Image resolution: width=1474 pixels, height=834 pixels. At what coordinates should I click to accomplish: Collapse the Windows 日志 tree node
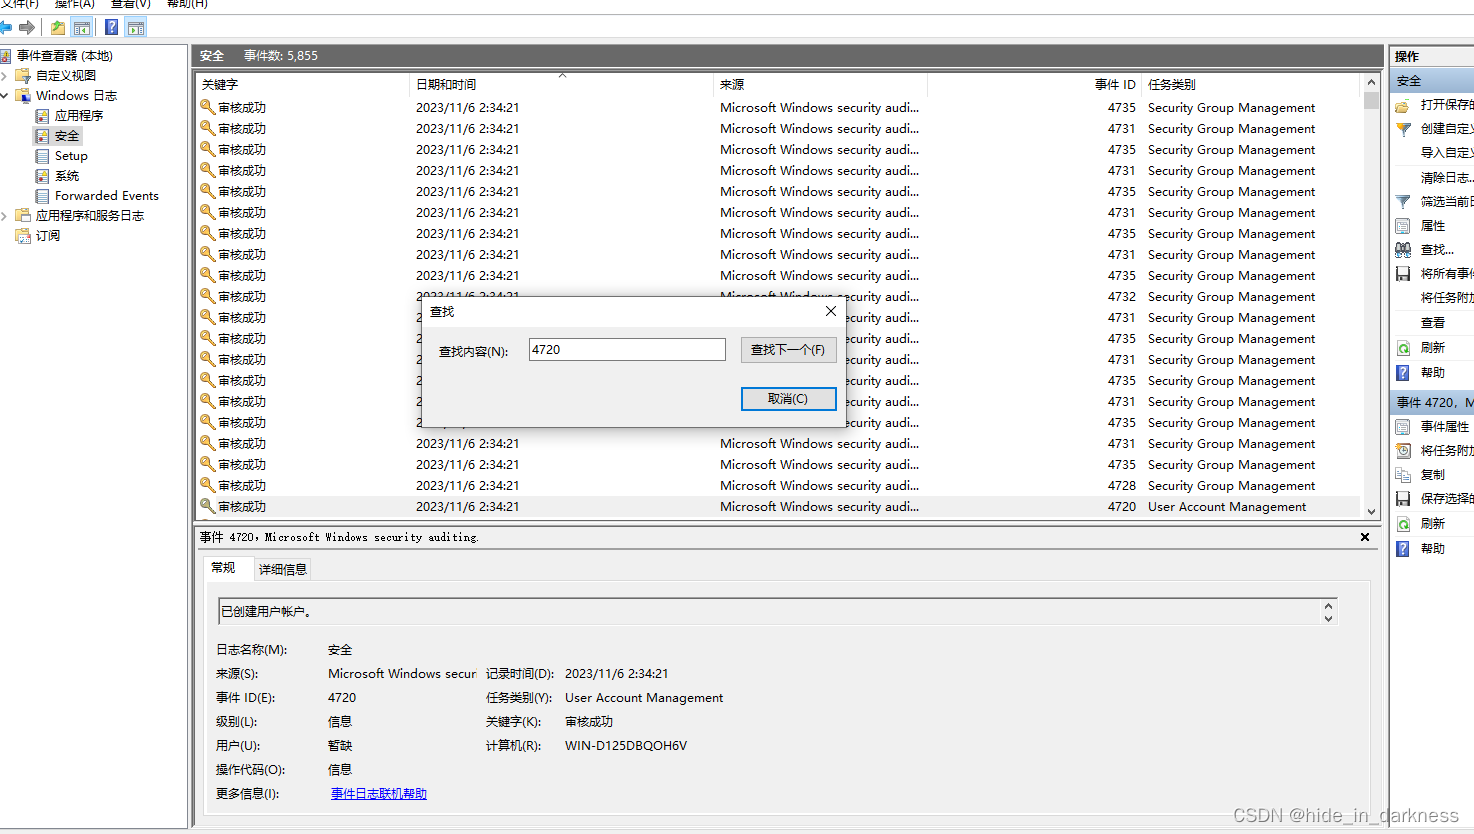point(5,96)
